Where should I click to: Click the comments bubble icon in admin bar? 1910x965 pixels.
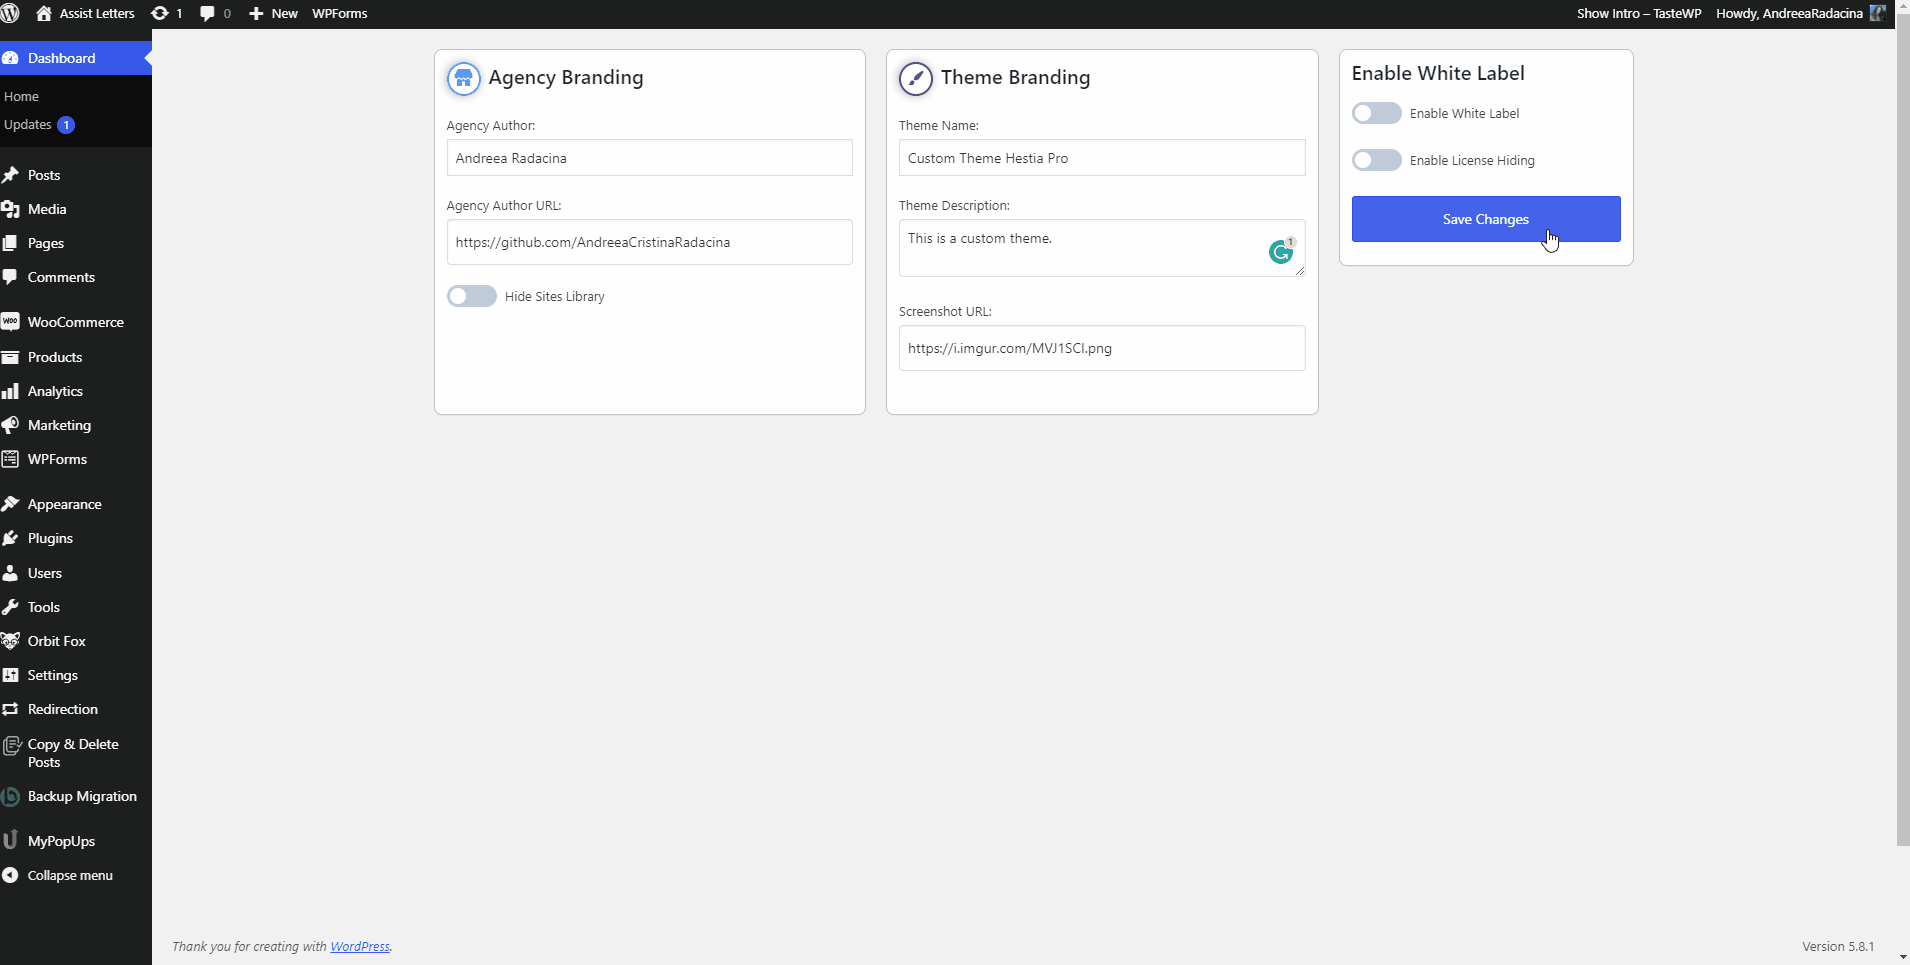[x=207, y=13]
